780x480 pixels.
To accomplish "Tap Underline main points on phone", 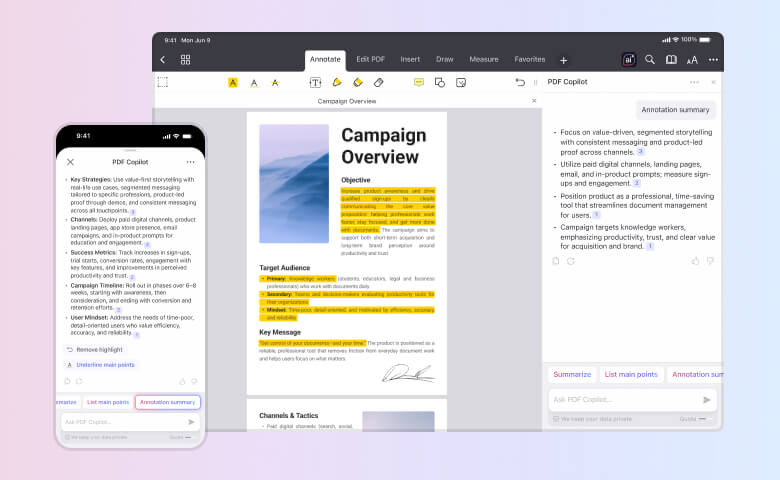I will click(103, 365).
